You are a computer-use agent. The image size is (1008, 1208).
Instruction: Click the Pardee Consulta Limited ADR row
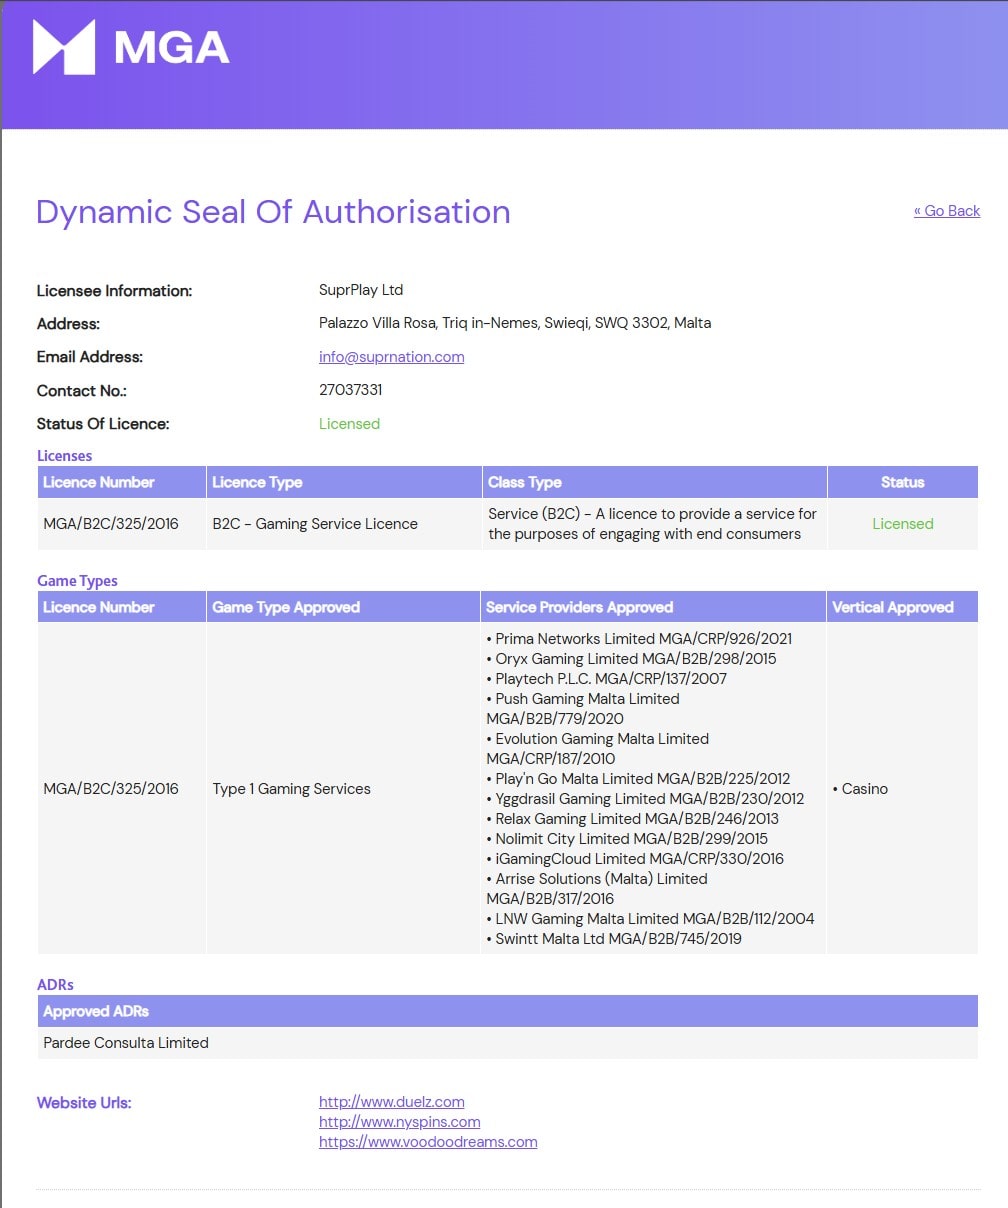507,1042
